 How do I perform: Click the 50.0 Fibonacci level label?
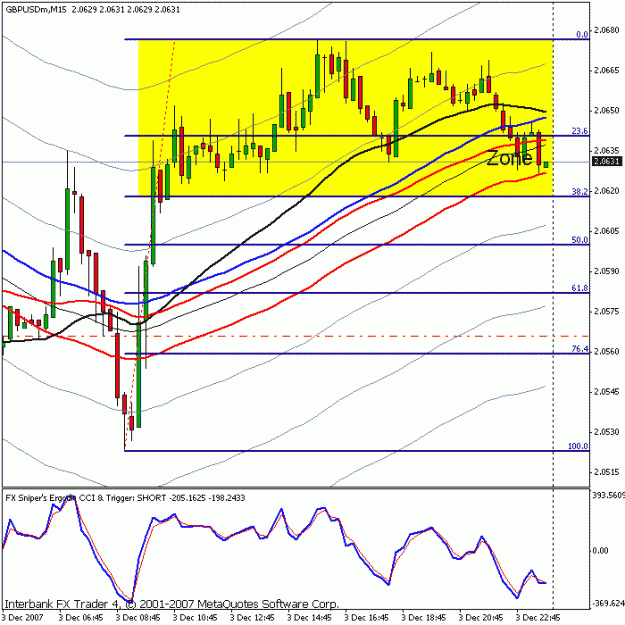coord(580,240)
